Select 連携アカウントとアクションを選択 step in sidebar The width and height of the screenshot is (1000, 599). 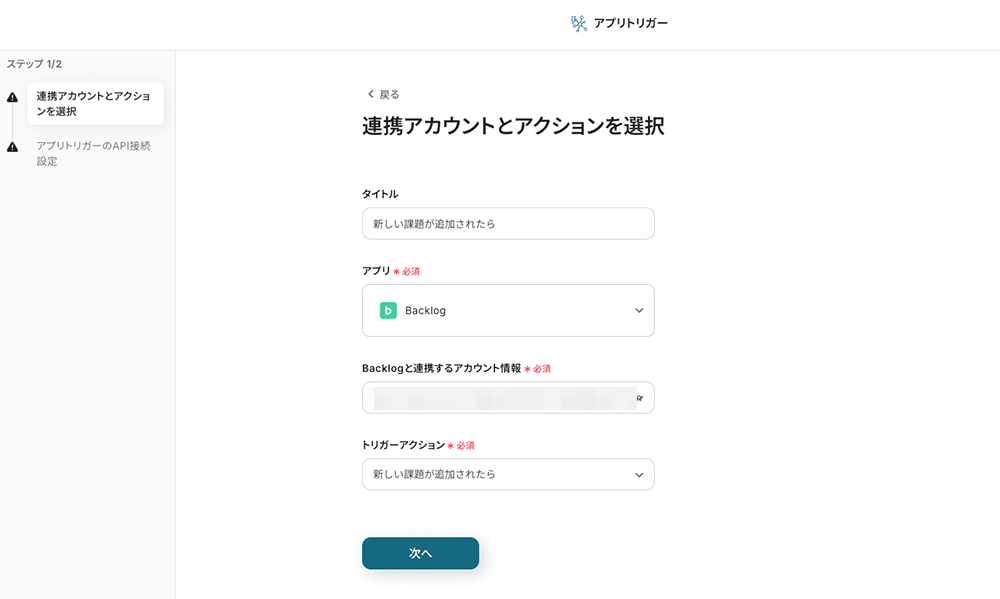point(94,104)
